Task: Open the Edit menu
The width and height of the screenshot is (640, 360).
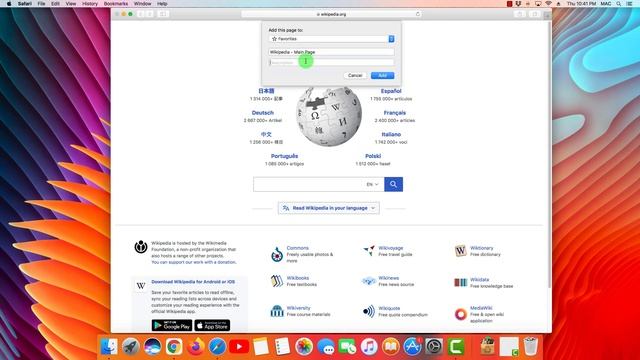Action: pos(55,4)
